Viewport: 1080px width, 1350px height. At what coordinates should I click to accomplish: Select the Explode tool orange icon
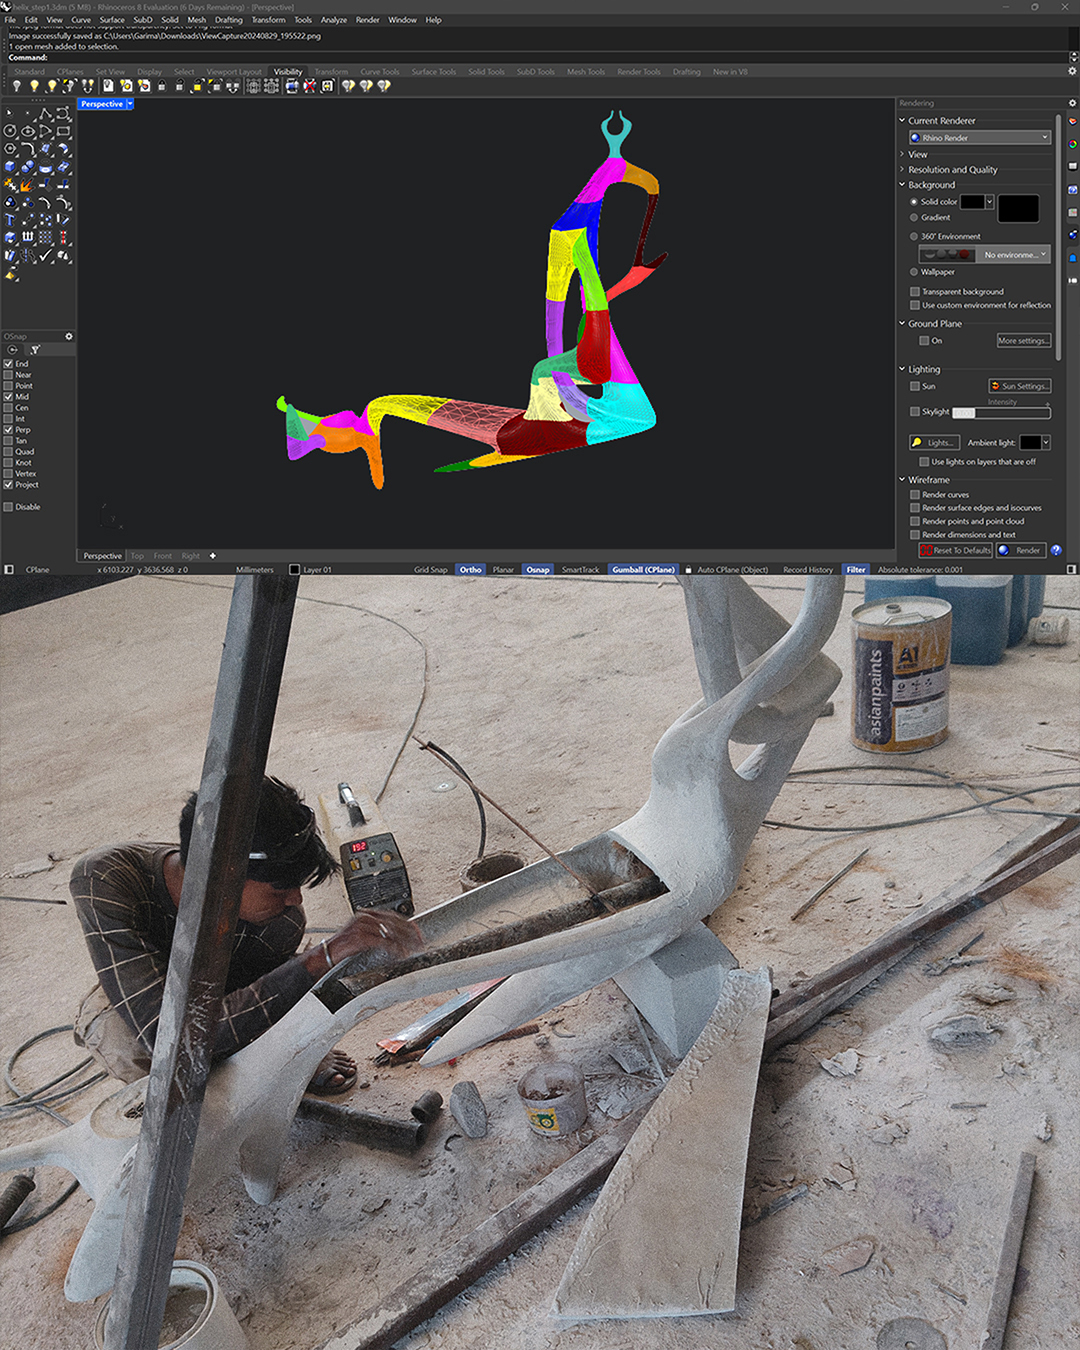point(26,185)
